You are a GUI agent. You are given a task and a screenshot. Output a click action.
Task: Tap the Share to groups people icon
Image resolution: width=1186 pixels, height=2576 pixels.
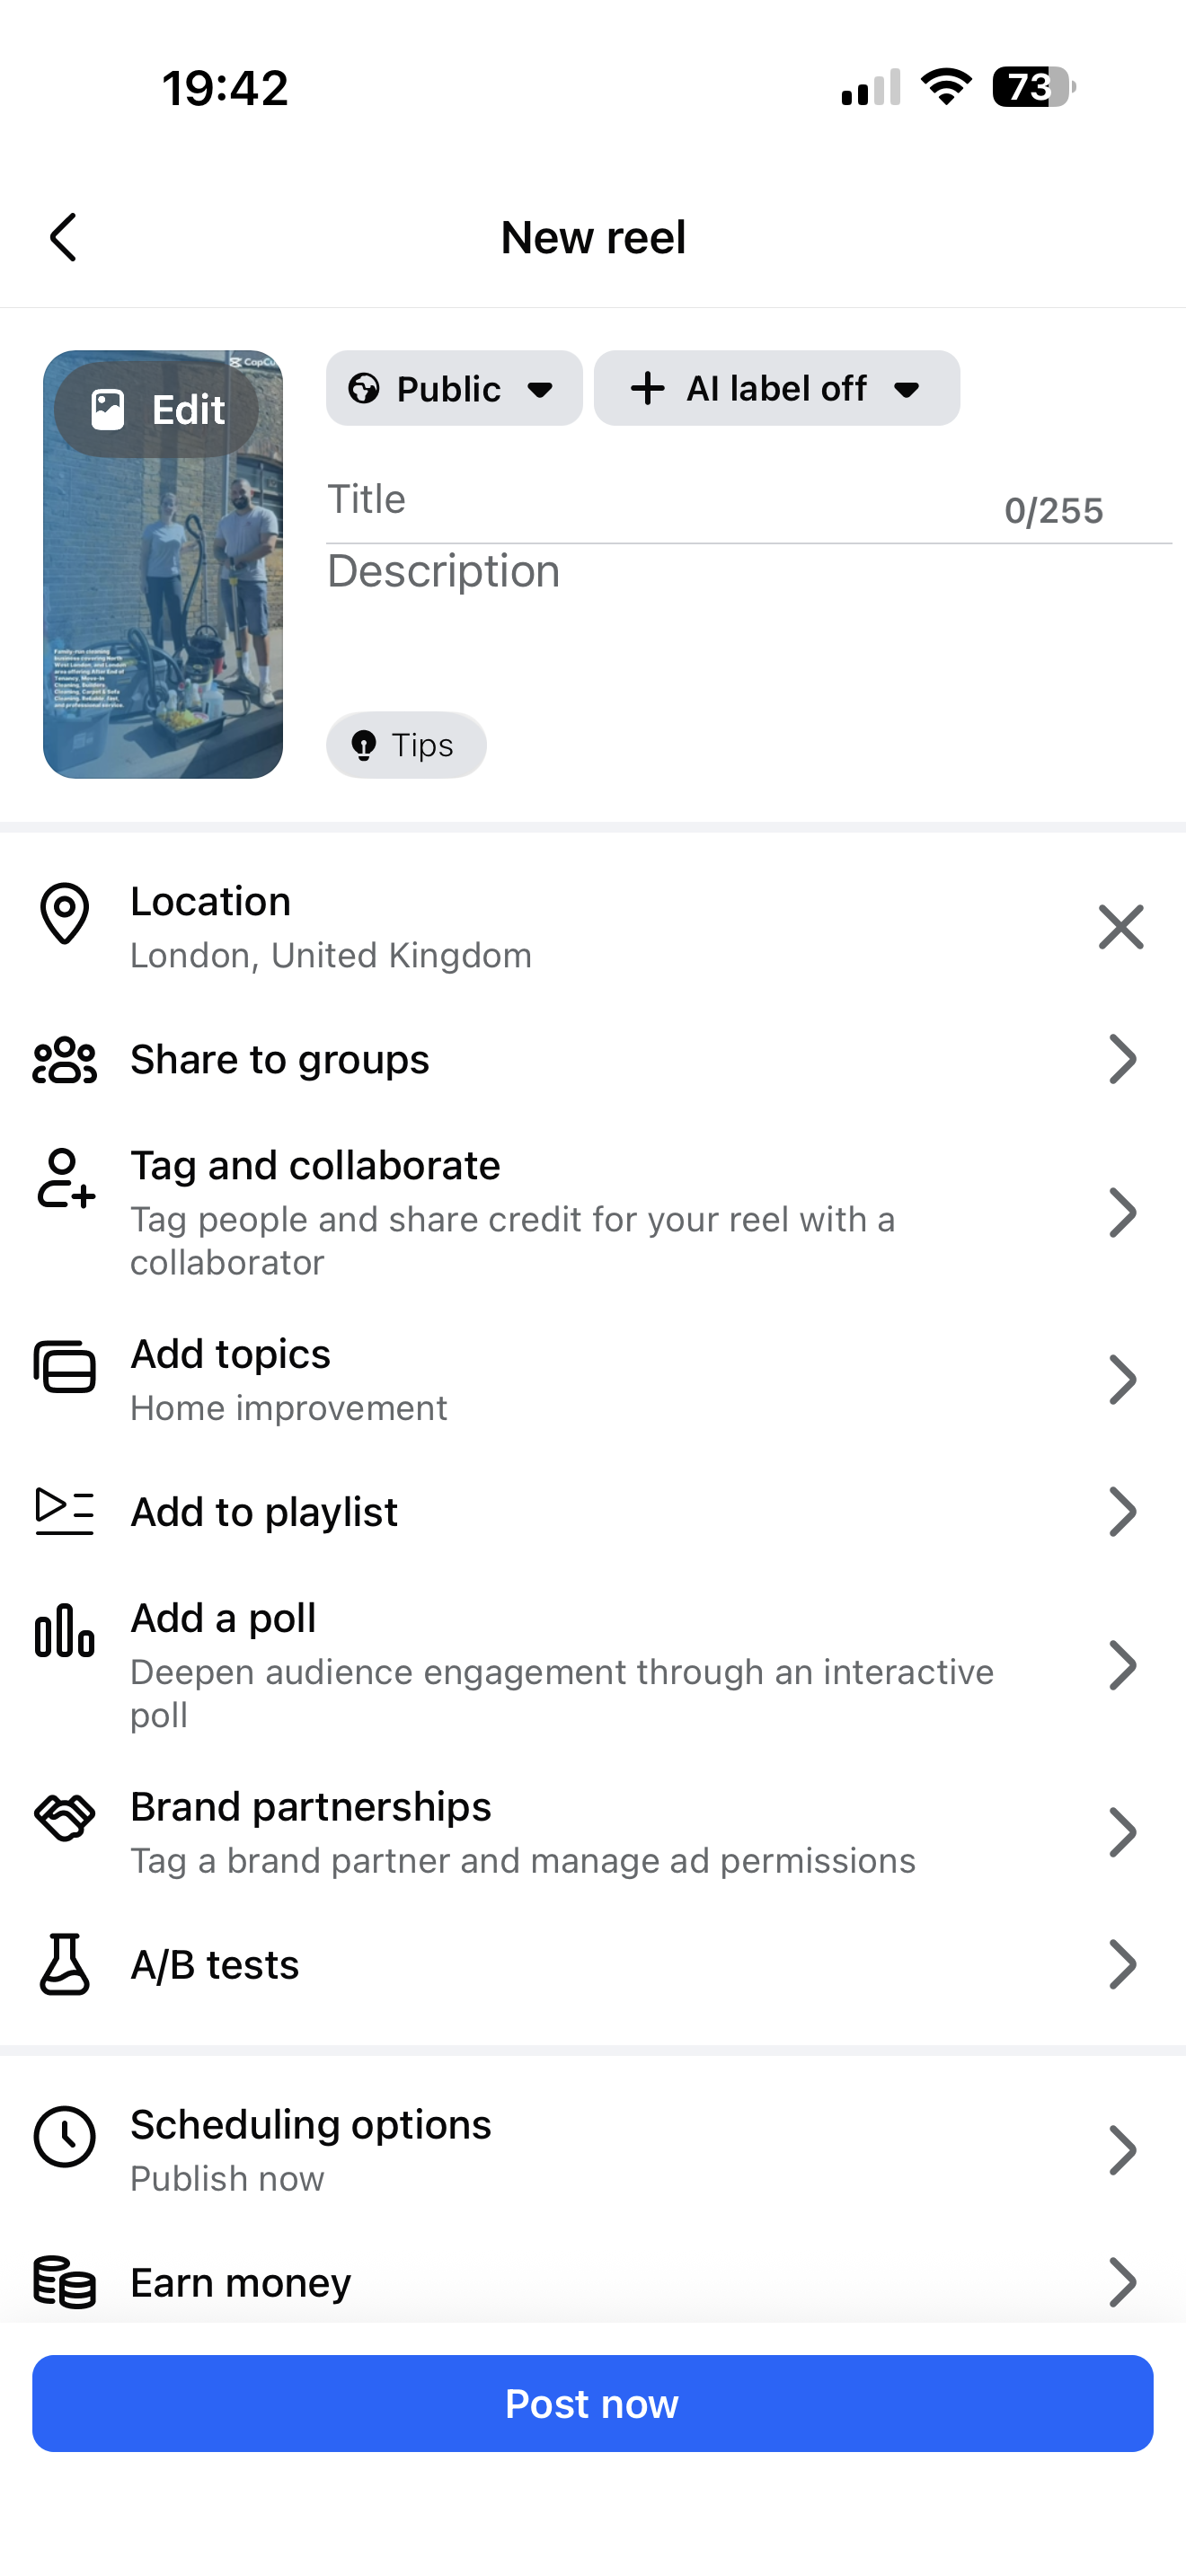pyautogui.click(x=65, y=1060)
